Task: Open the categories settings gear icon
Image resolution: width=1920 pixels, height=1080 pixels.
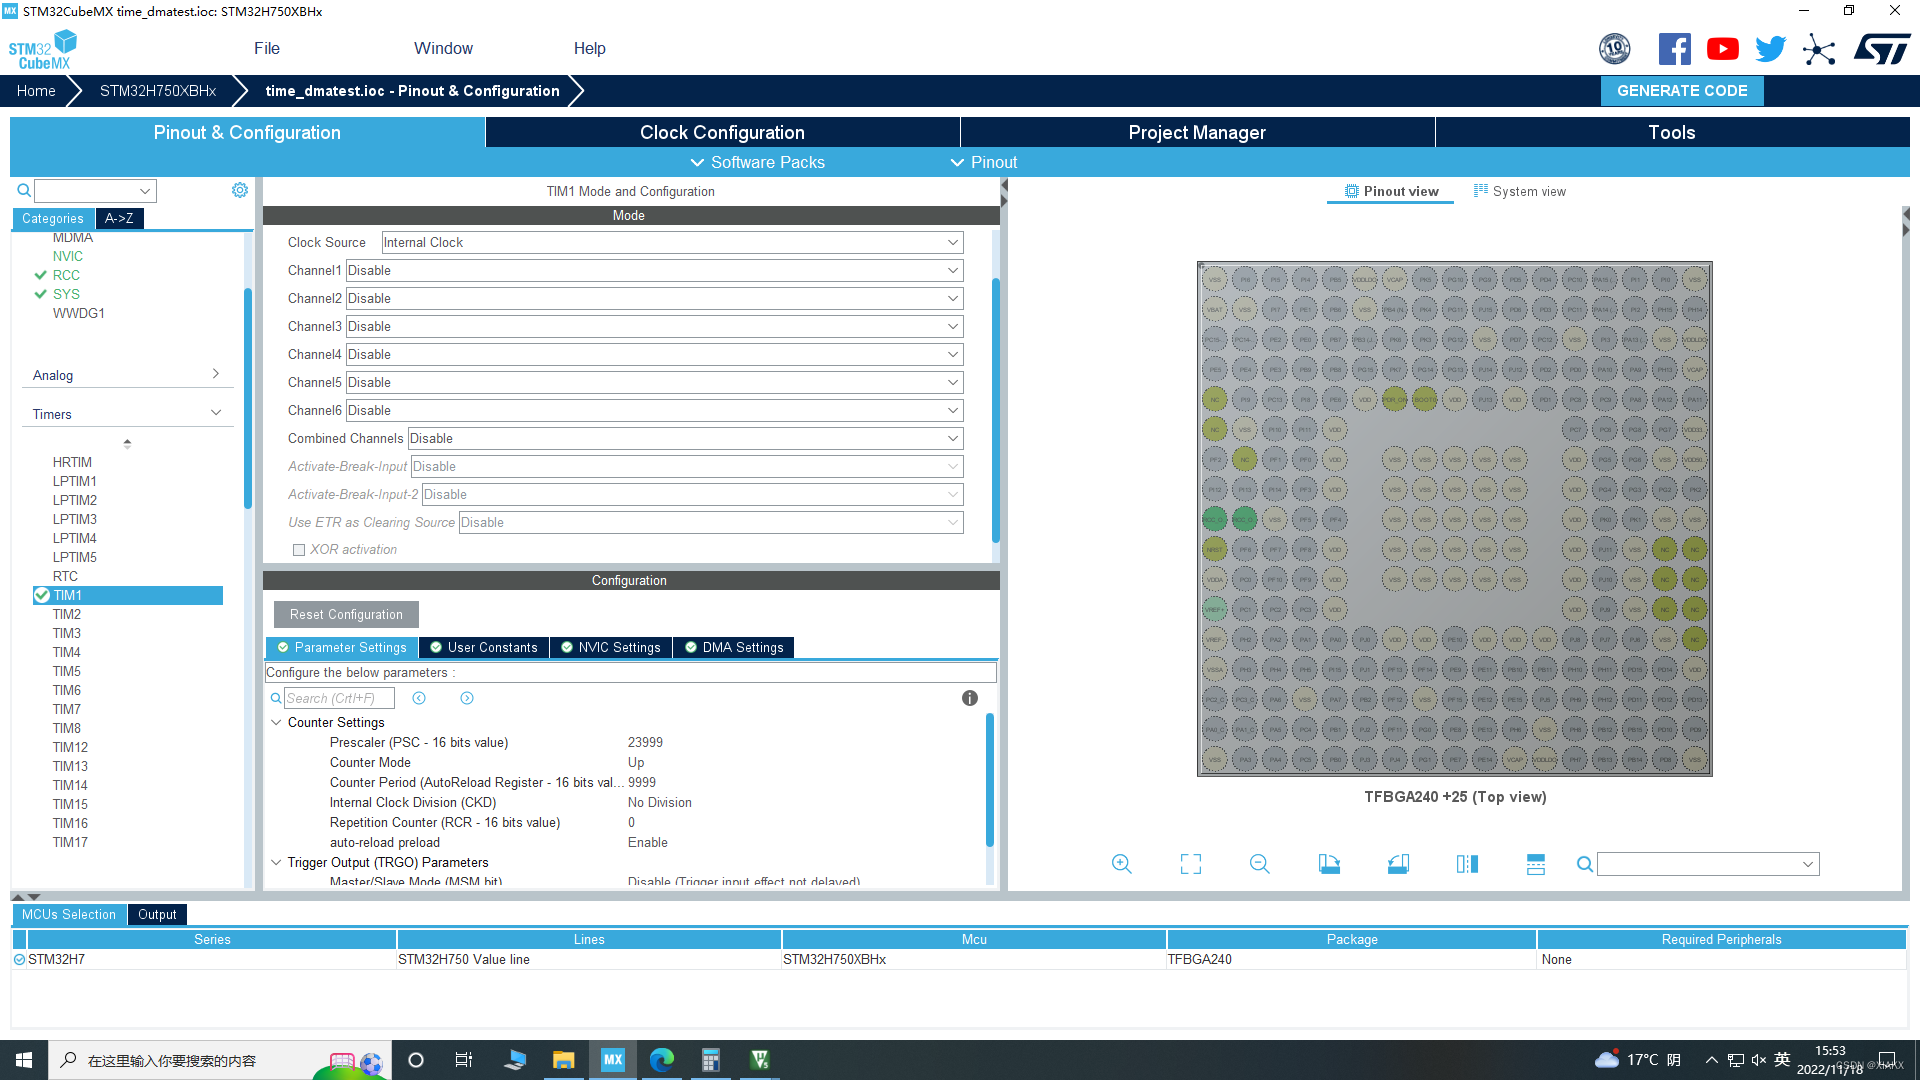Action: pos(240,190)
